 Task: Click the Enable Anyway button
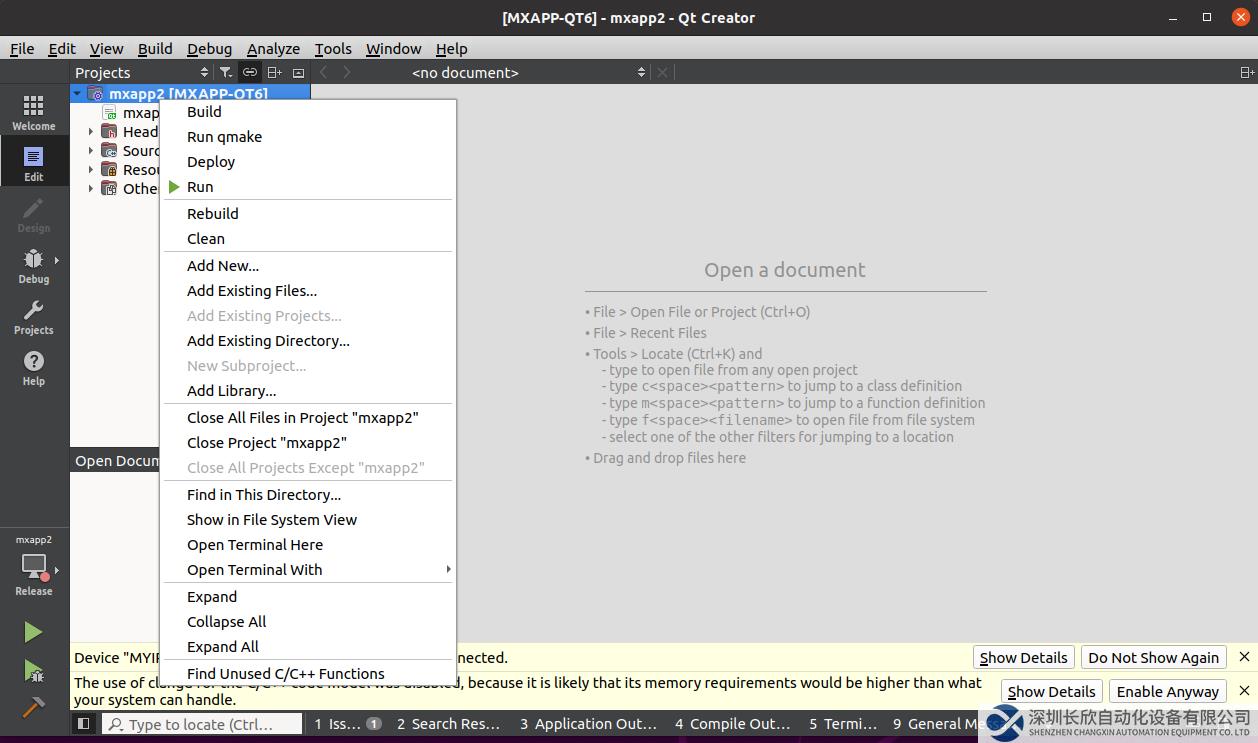click(x=1167, y=691)
